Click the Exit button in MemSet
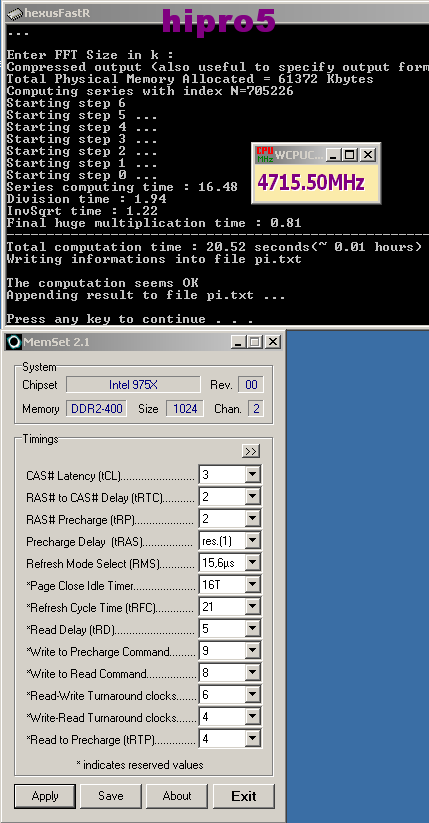Screen dimensions: 429x823 click(x=244, y=796)
